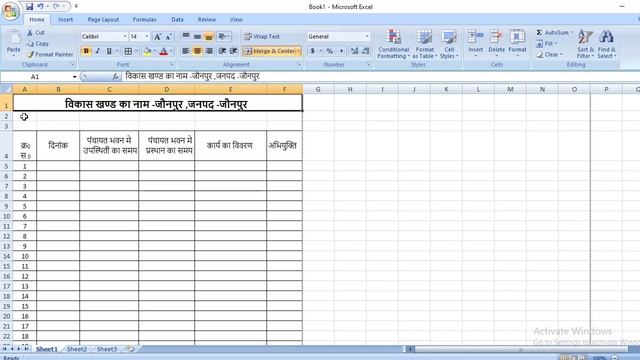The width and height of the screenshot is (640, 360).
Task: Switch to the View tab
Action: [236, 19]
